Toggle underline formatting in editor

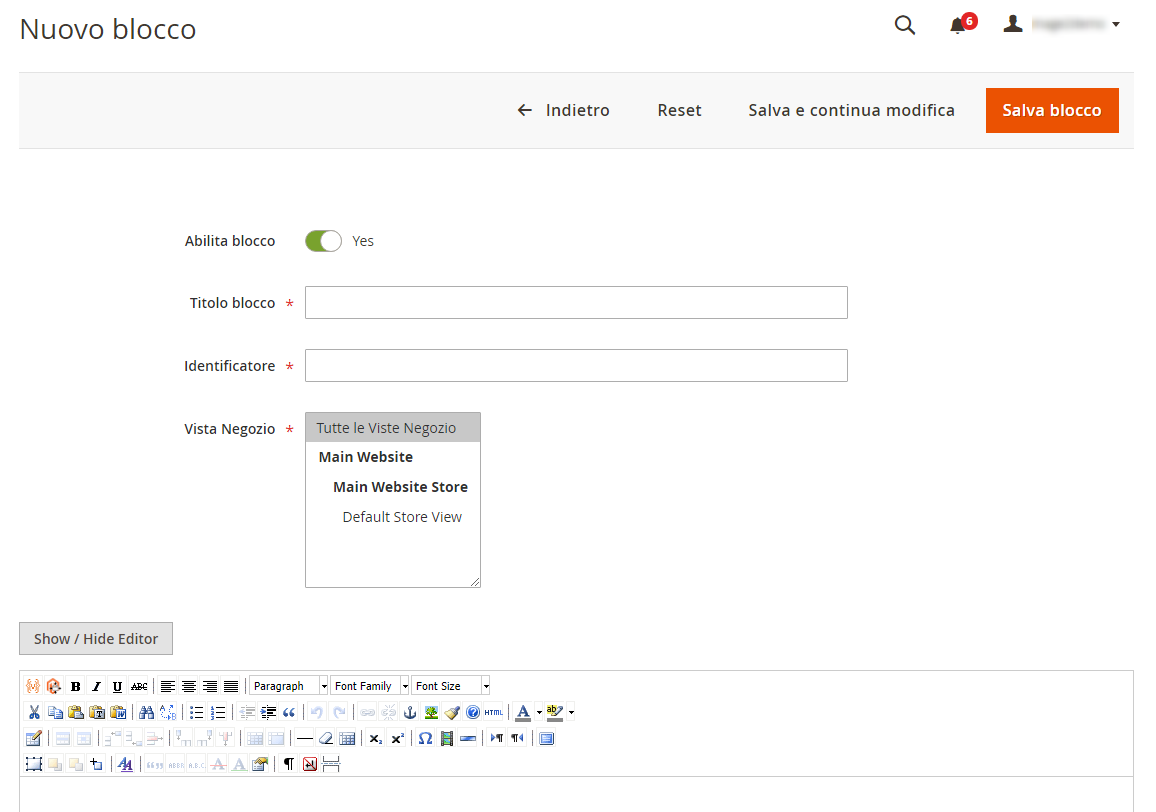pos(117,687)
